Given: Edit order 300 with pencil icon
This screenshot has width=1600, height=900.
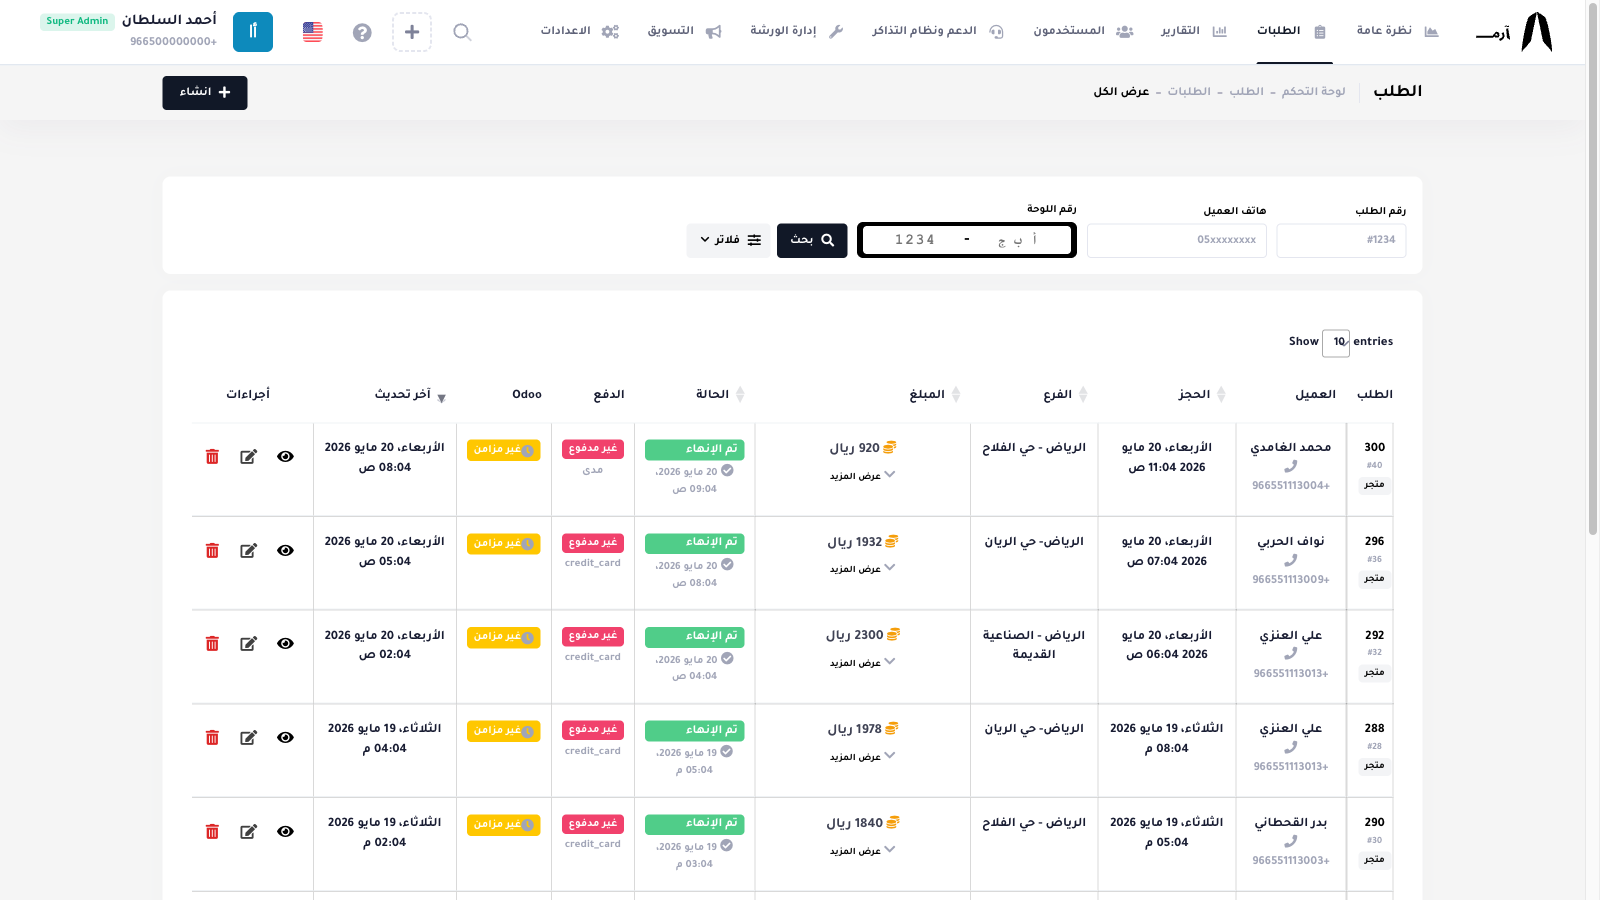Looking at the screenshot, I should click(249, 457).
